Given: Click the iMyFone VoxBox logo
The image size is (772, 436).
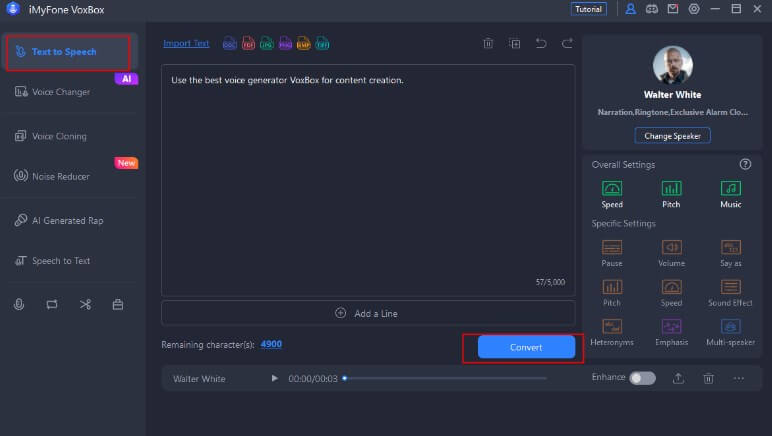Looking at the screenshot, I should [13, 9].
